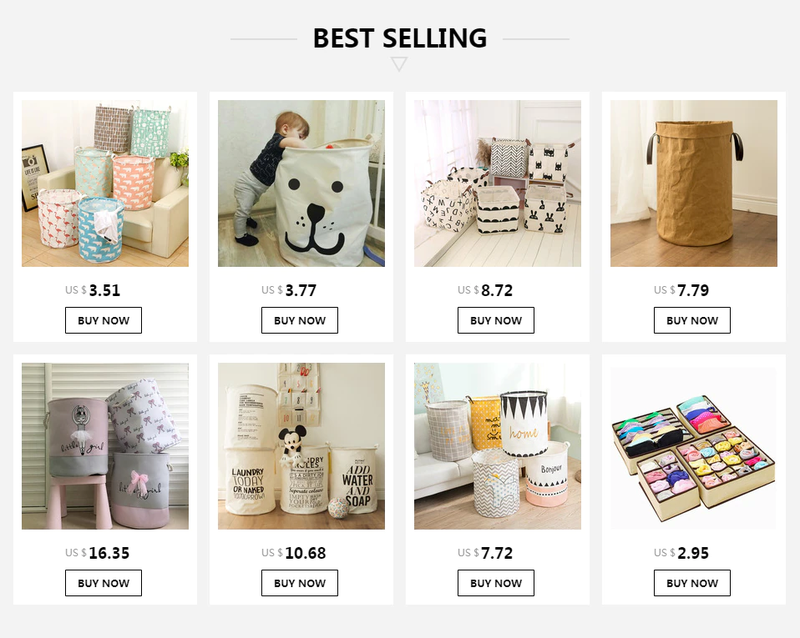Image resolution: width=800 pixels, height=638 pixels.
Task: Click BUY NOW under the $3.51 item
Action: (x=104, y=321)
